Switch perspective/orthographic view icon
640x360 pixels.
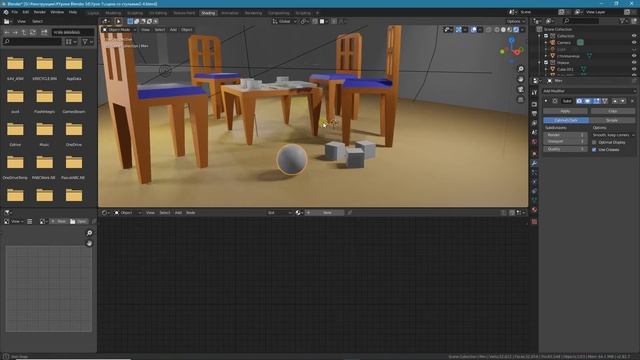point(520,100)
